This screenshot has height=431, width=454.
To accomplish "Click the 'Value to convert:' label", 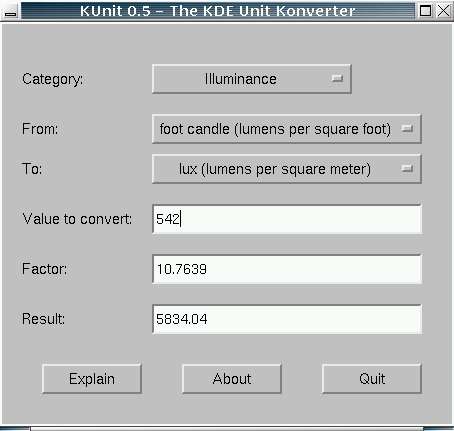I will coord(77,219).
